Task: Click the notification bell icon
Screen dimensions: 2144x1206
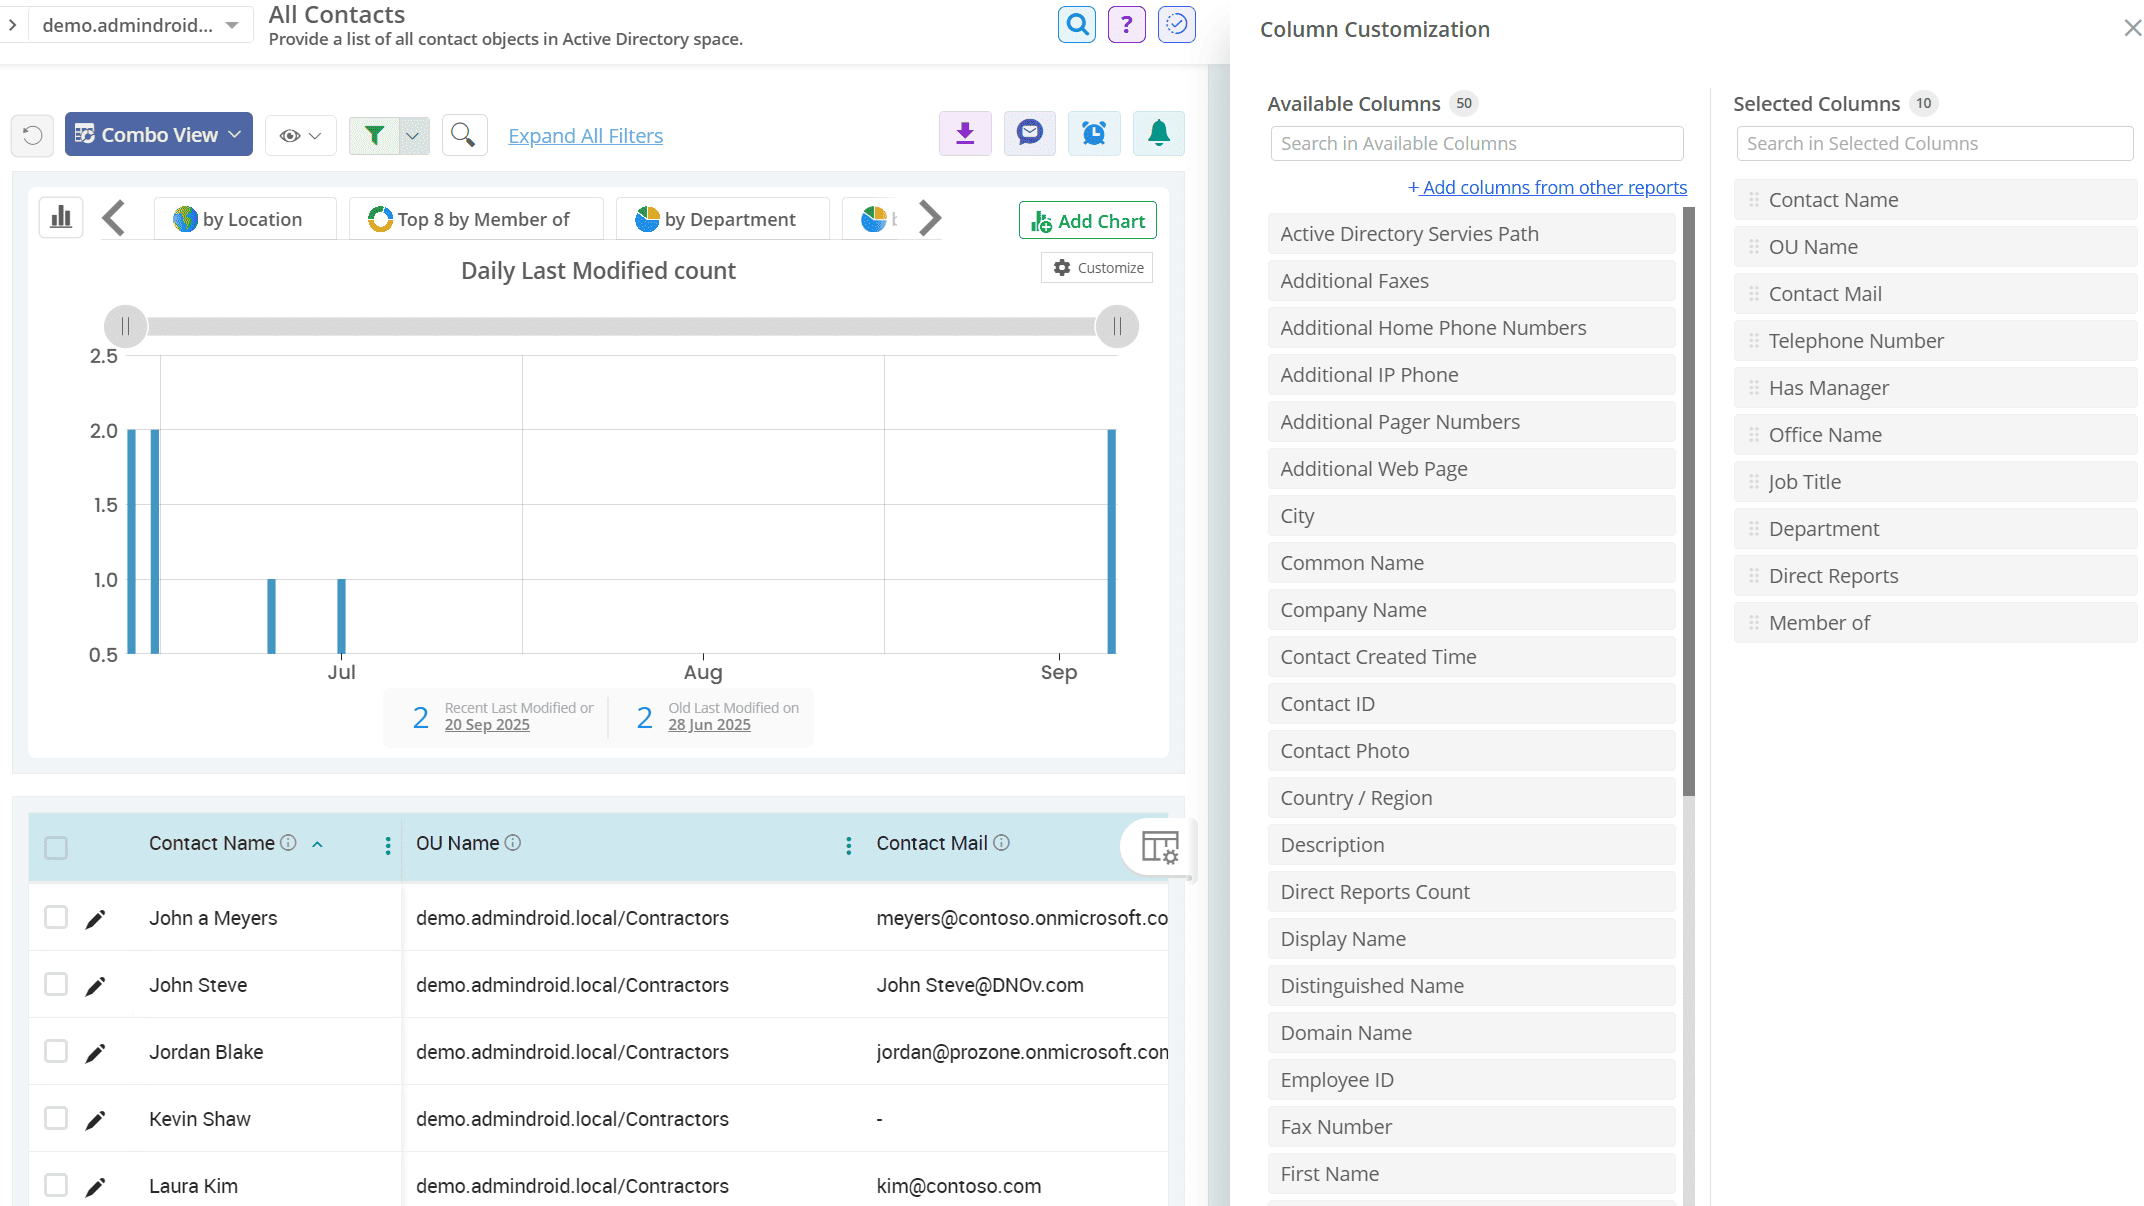Action: coord(1159,133)
